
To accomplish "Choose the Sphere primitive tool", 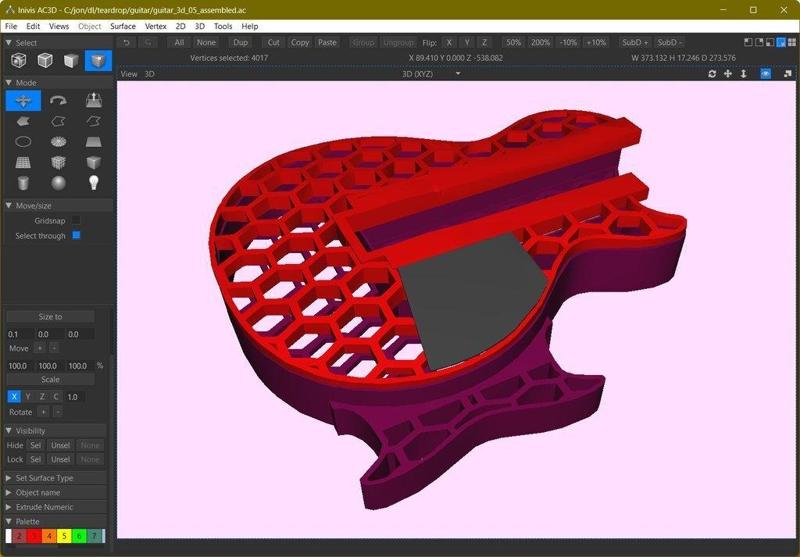I will point(58,183).
